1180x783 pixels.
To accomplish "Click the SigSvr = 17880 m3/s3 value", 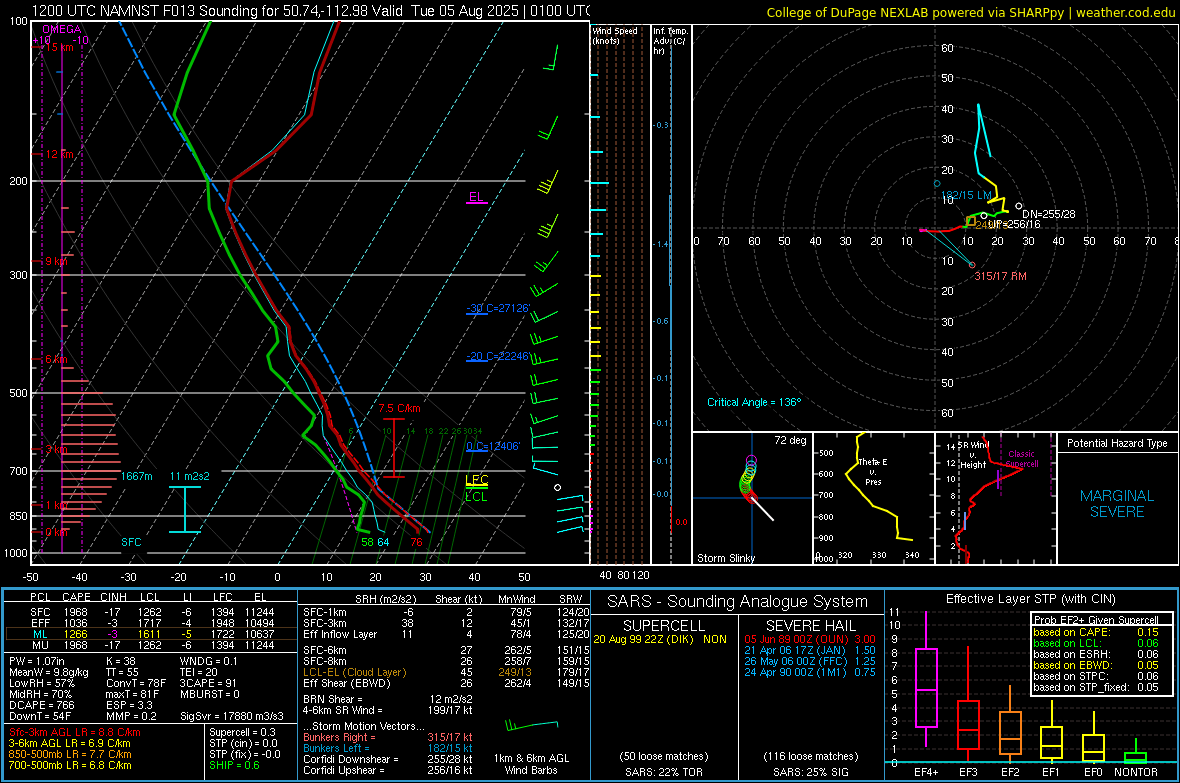I will click(232, 716).
